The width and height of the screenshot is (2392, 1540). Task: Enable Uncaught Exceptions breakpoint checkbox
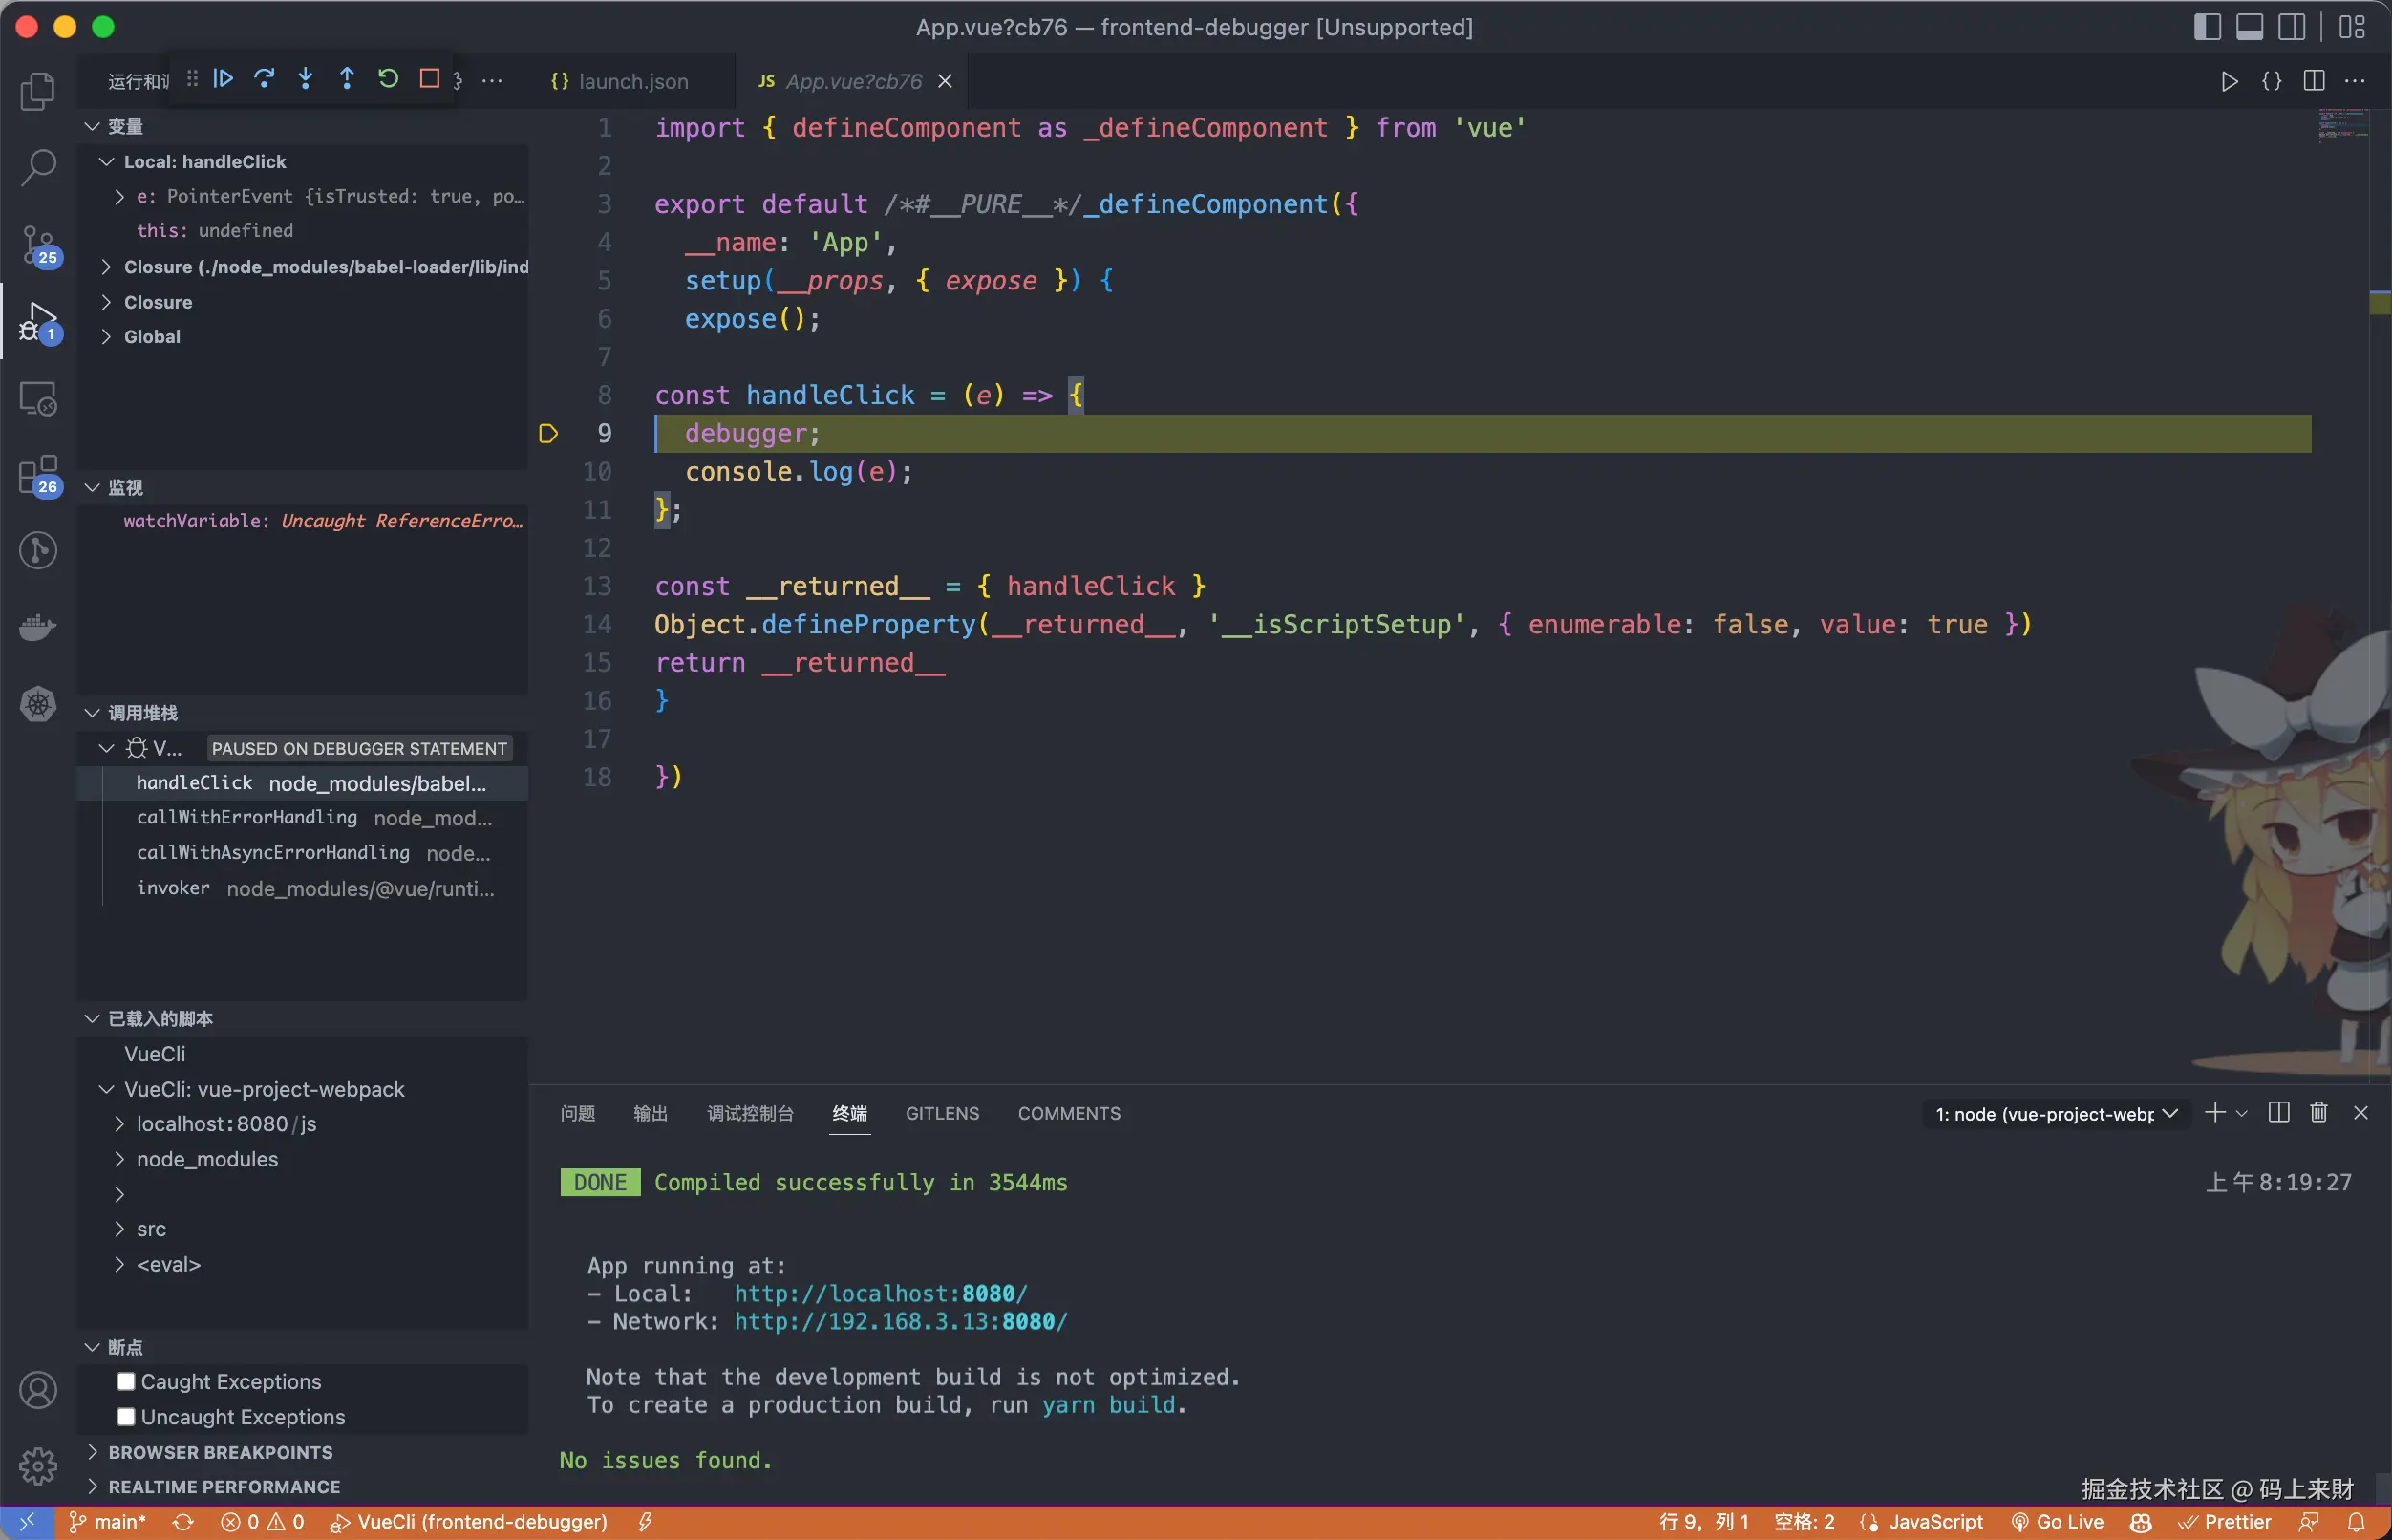point(126,1417)
